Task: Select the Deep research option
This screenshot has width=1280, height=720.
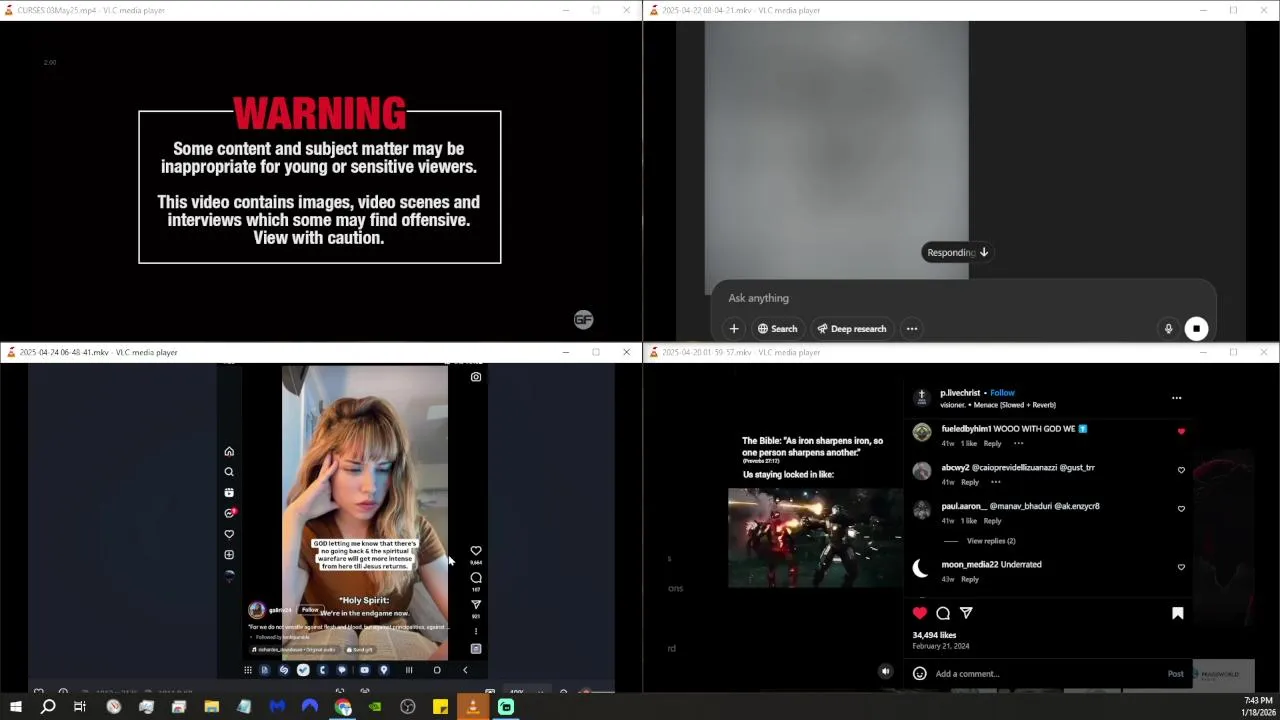Action: click(x=852, y=329)
